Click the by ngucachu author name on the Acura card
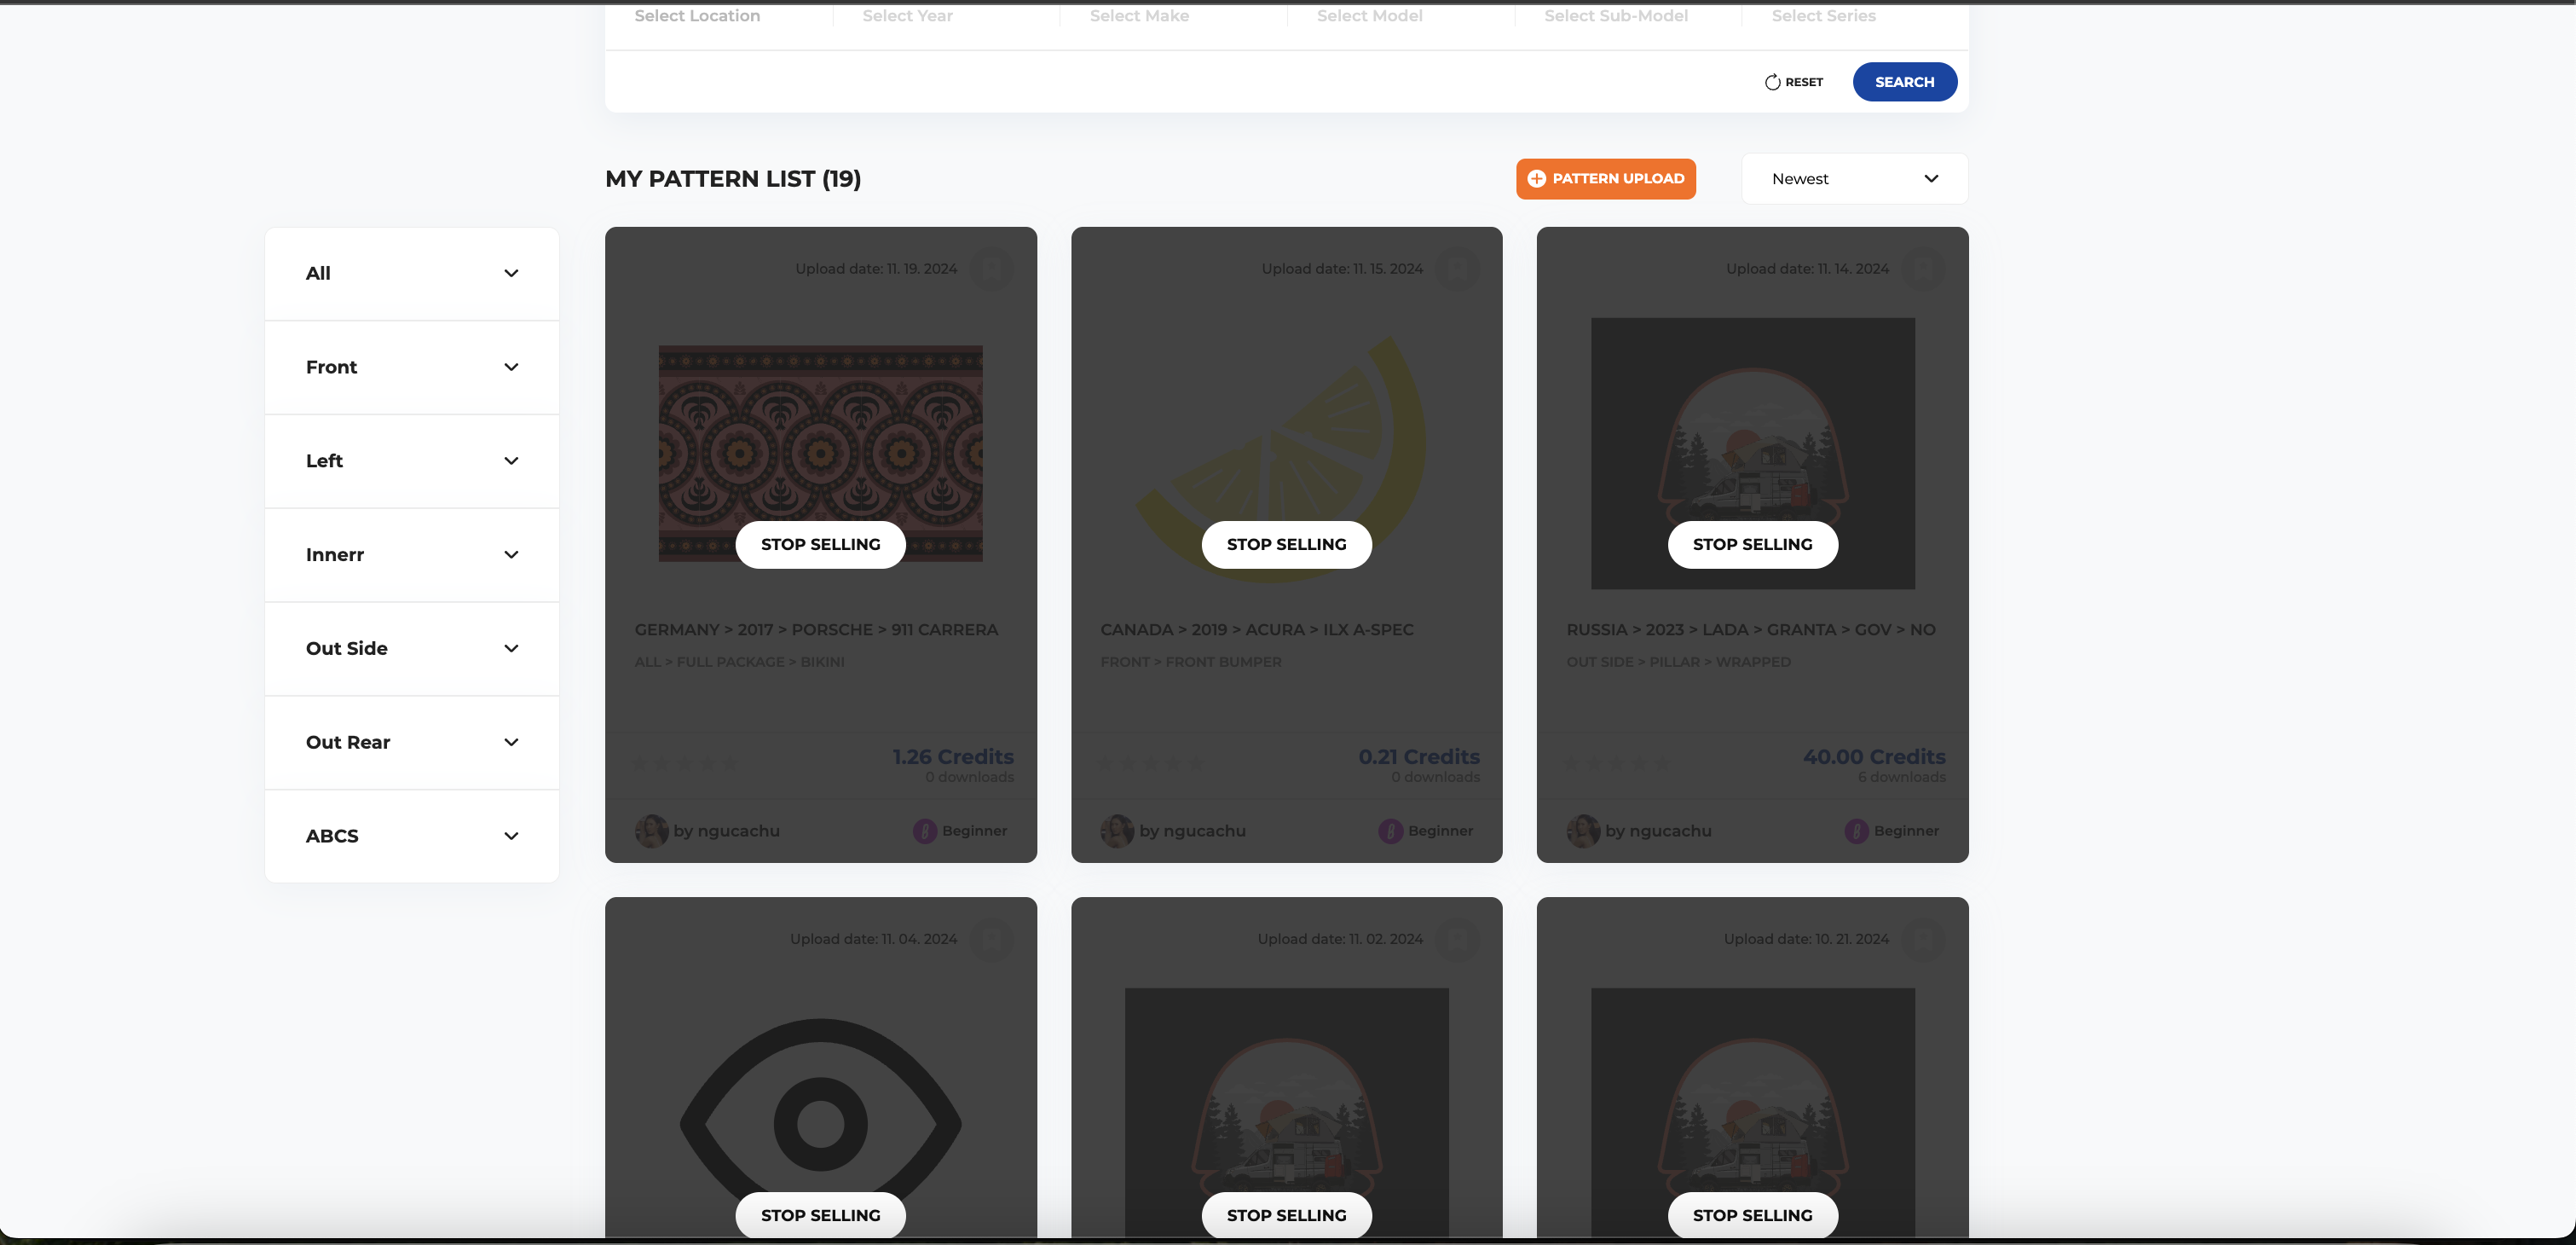 tap(1193, 831)
